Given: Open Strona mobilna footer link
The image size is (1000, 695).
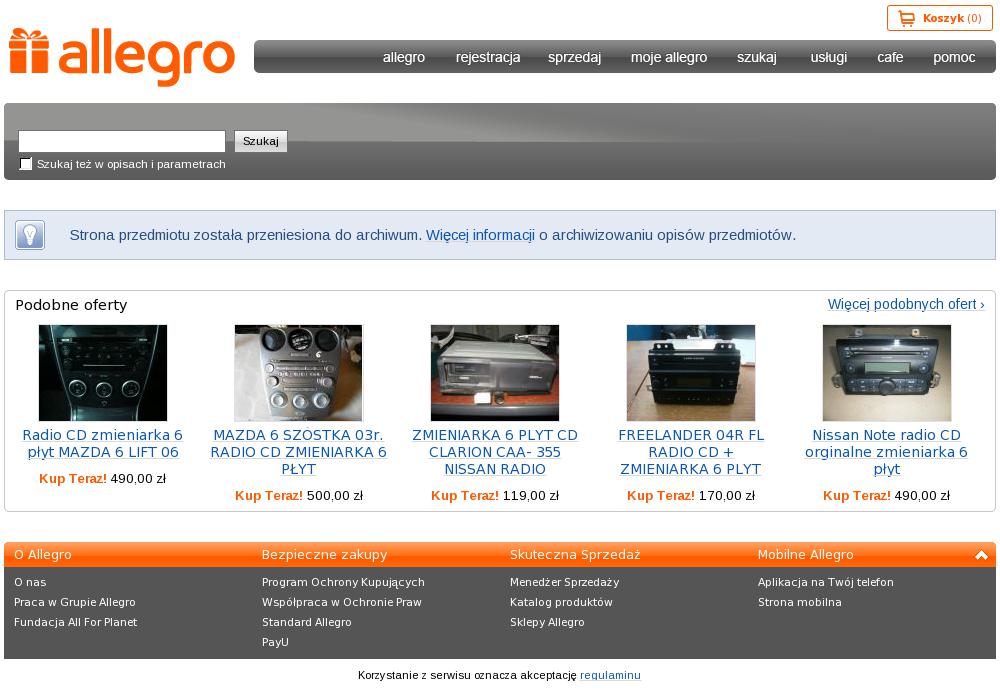Looking at the screenshot, I should (800, 602).
